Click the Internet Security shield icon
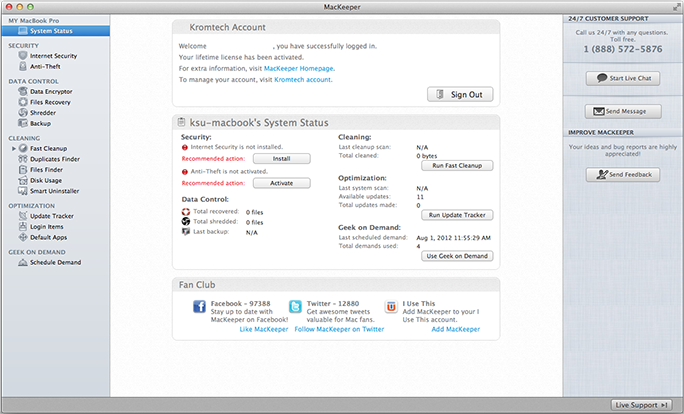The image size is (684, 414). coord(23,55)
